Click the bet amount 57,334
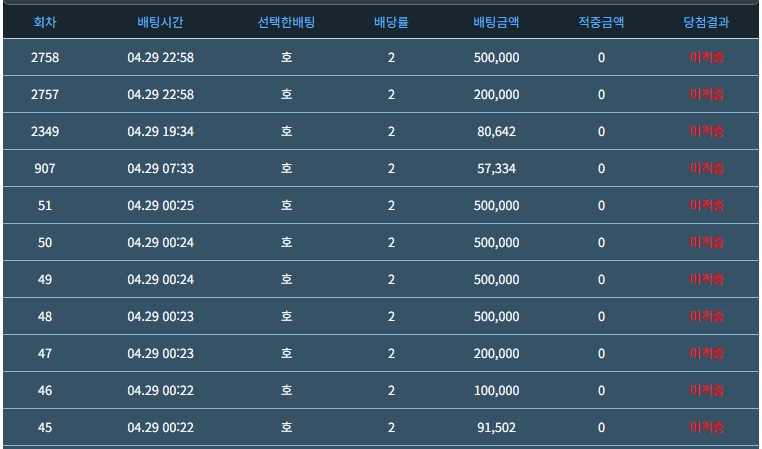The height and width of the screenshot is (449, 762). pyautogui.click(x=496, y=169)
